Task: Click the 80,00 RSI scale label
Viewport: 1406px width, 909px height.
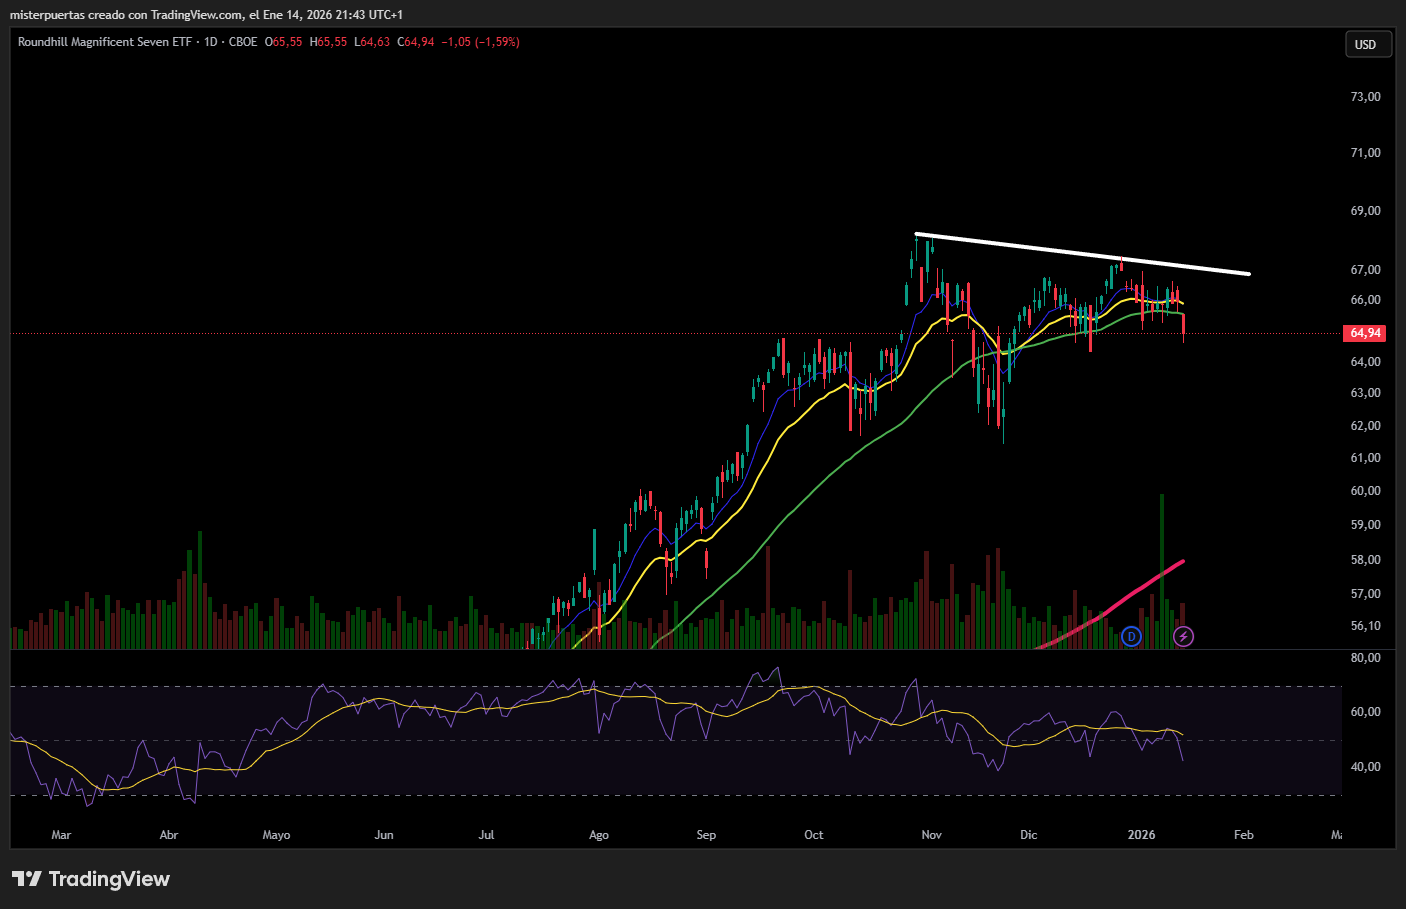Action: pos(1366,658)
